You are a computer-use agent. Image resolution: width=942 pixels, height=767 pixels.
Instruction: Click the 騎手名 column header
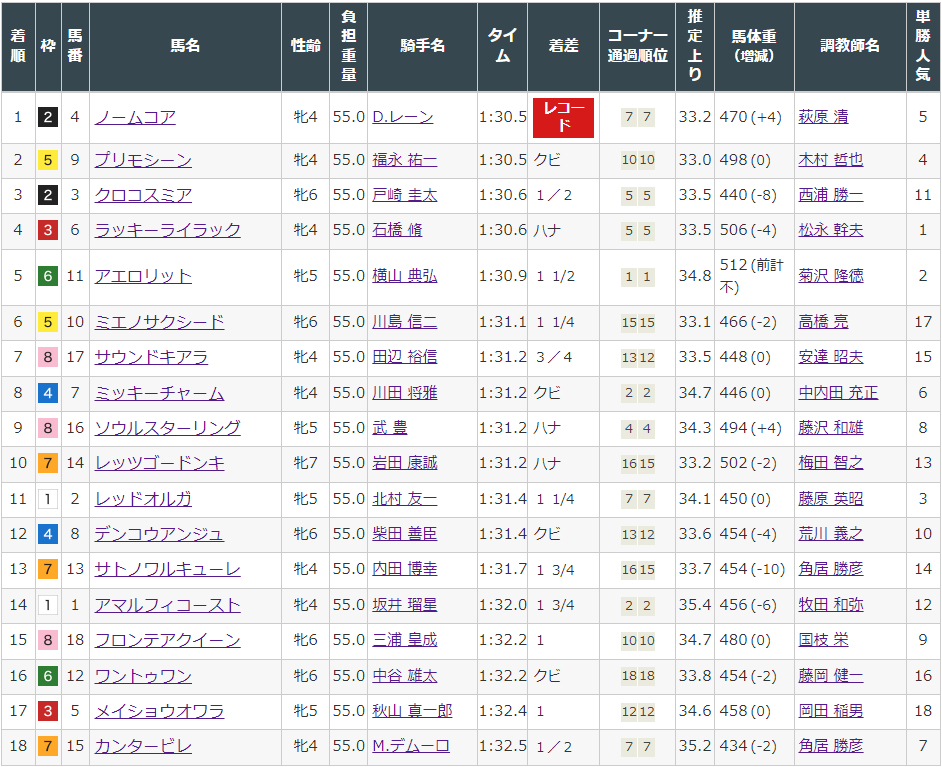pos(422,46)
